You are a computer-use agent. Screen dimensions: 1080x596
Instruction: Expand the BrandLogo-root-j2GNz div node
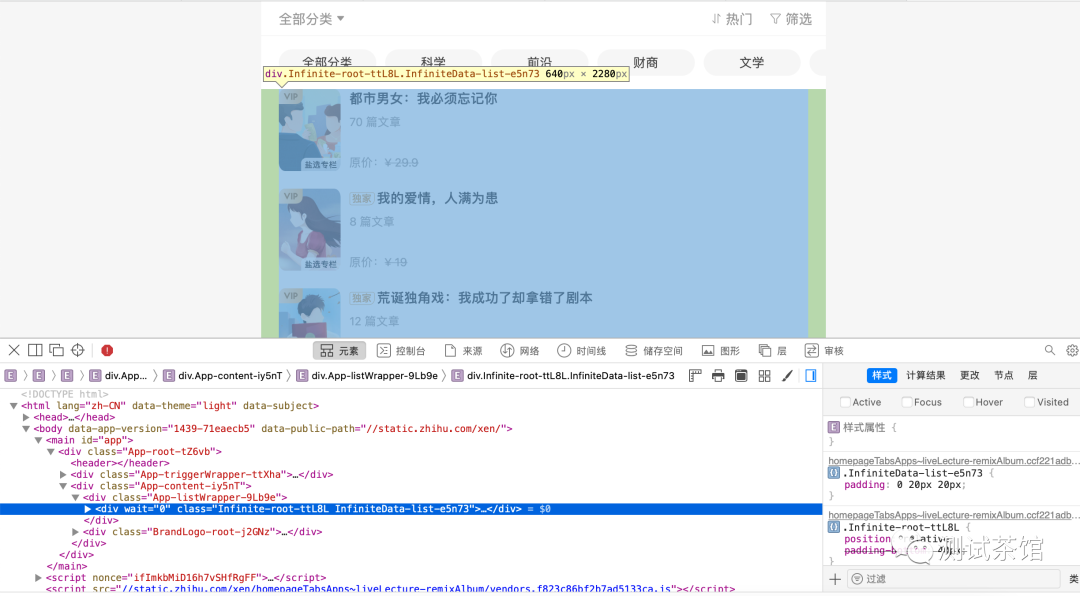(x=75, y=532)
